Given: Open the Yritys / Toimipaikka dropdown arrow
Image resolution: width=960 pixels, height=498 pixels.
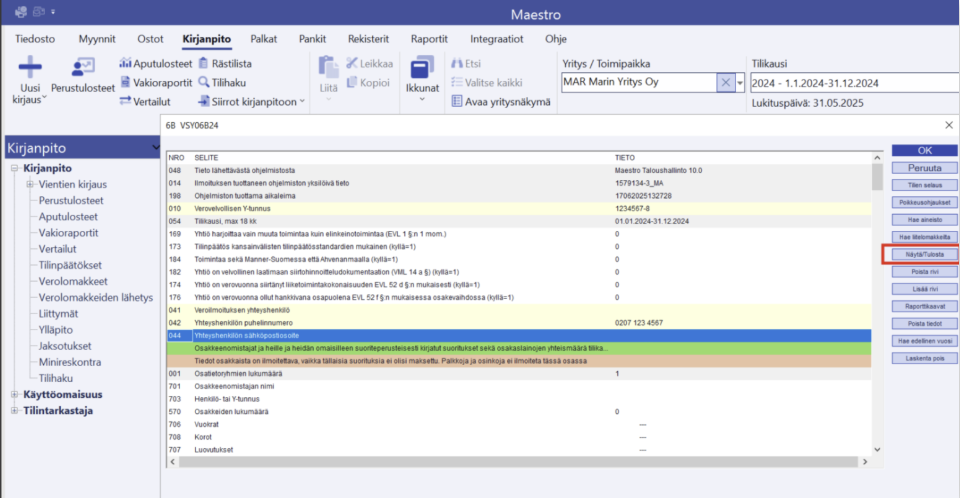Looking at the screenshot, I should click(741, 83).
